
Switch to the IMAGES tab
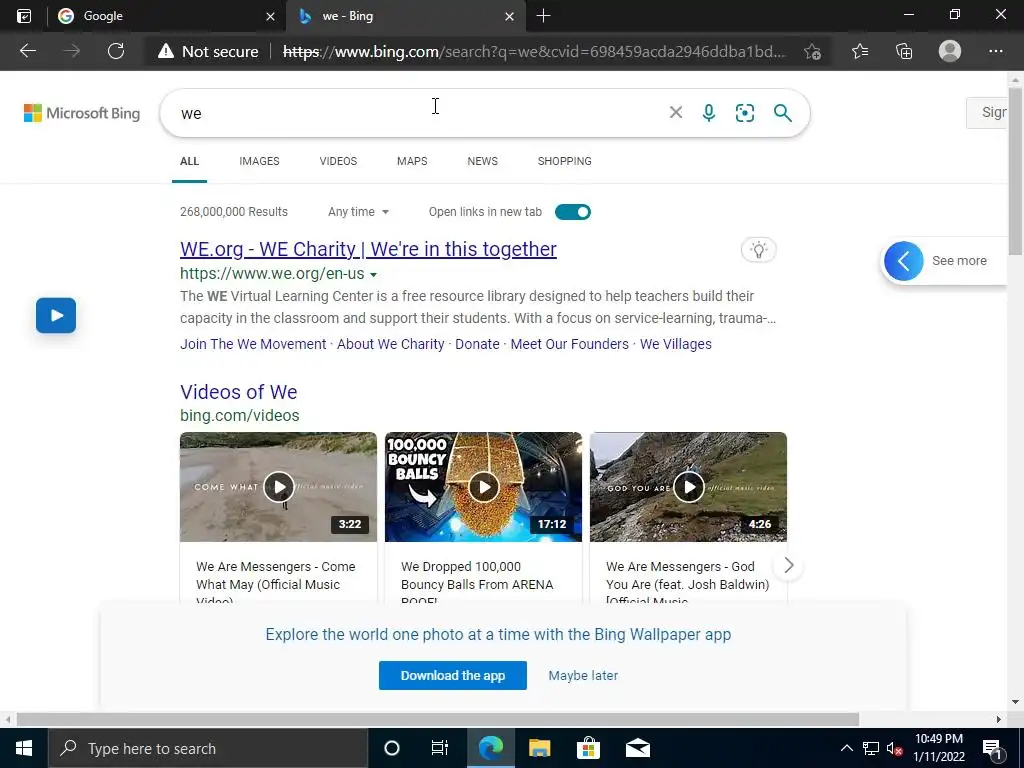click(259, 161)
